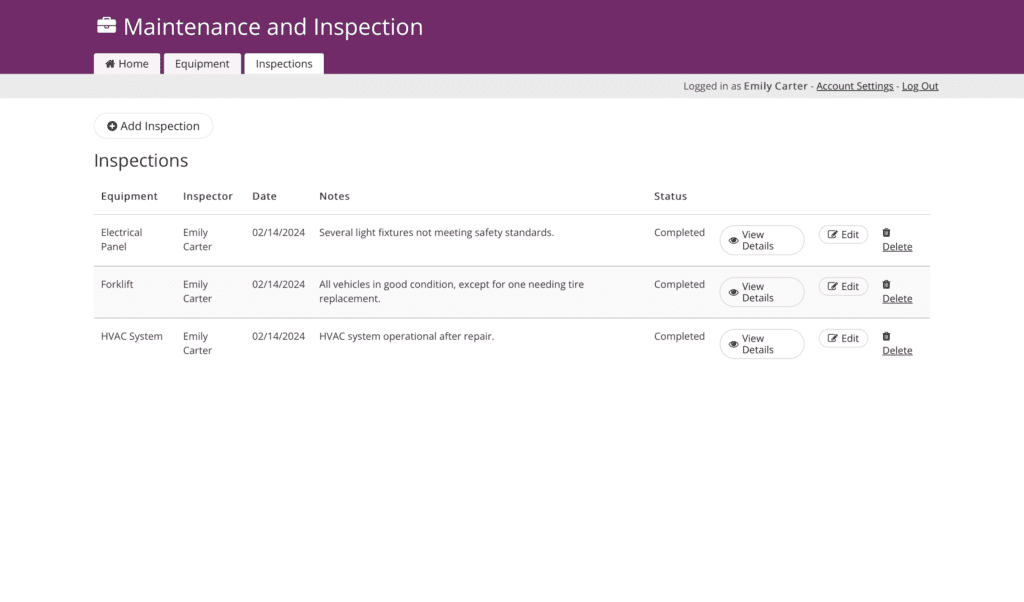Click the trash icon for HVAC System
The height and width of the screenshot is (602, 1024).
pos(886,337)
